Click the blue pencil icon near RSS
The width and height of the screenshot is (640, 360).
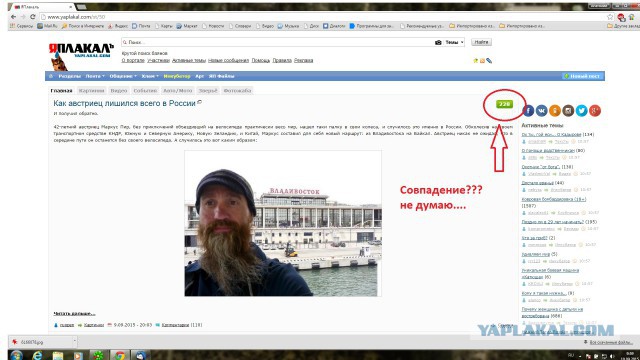(x=489, y=61)
